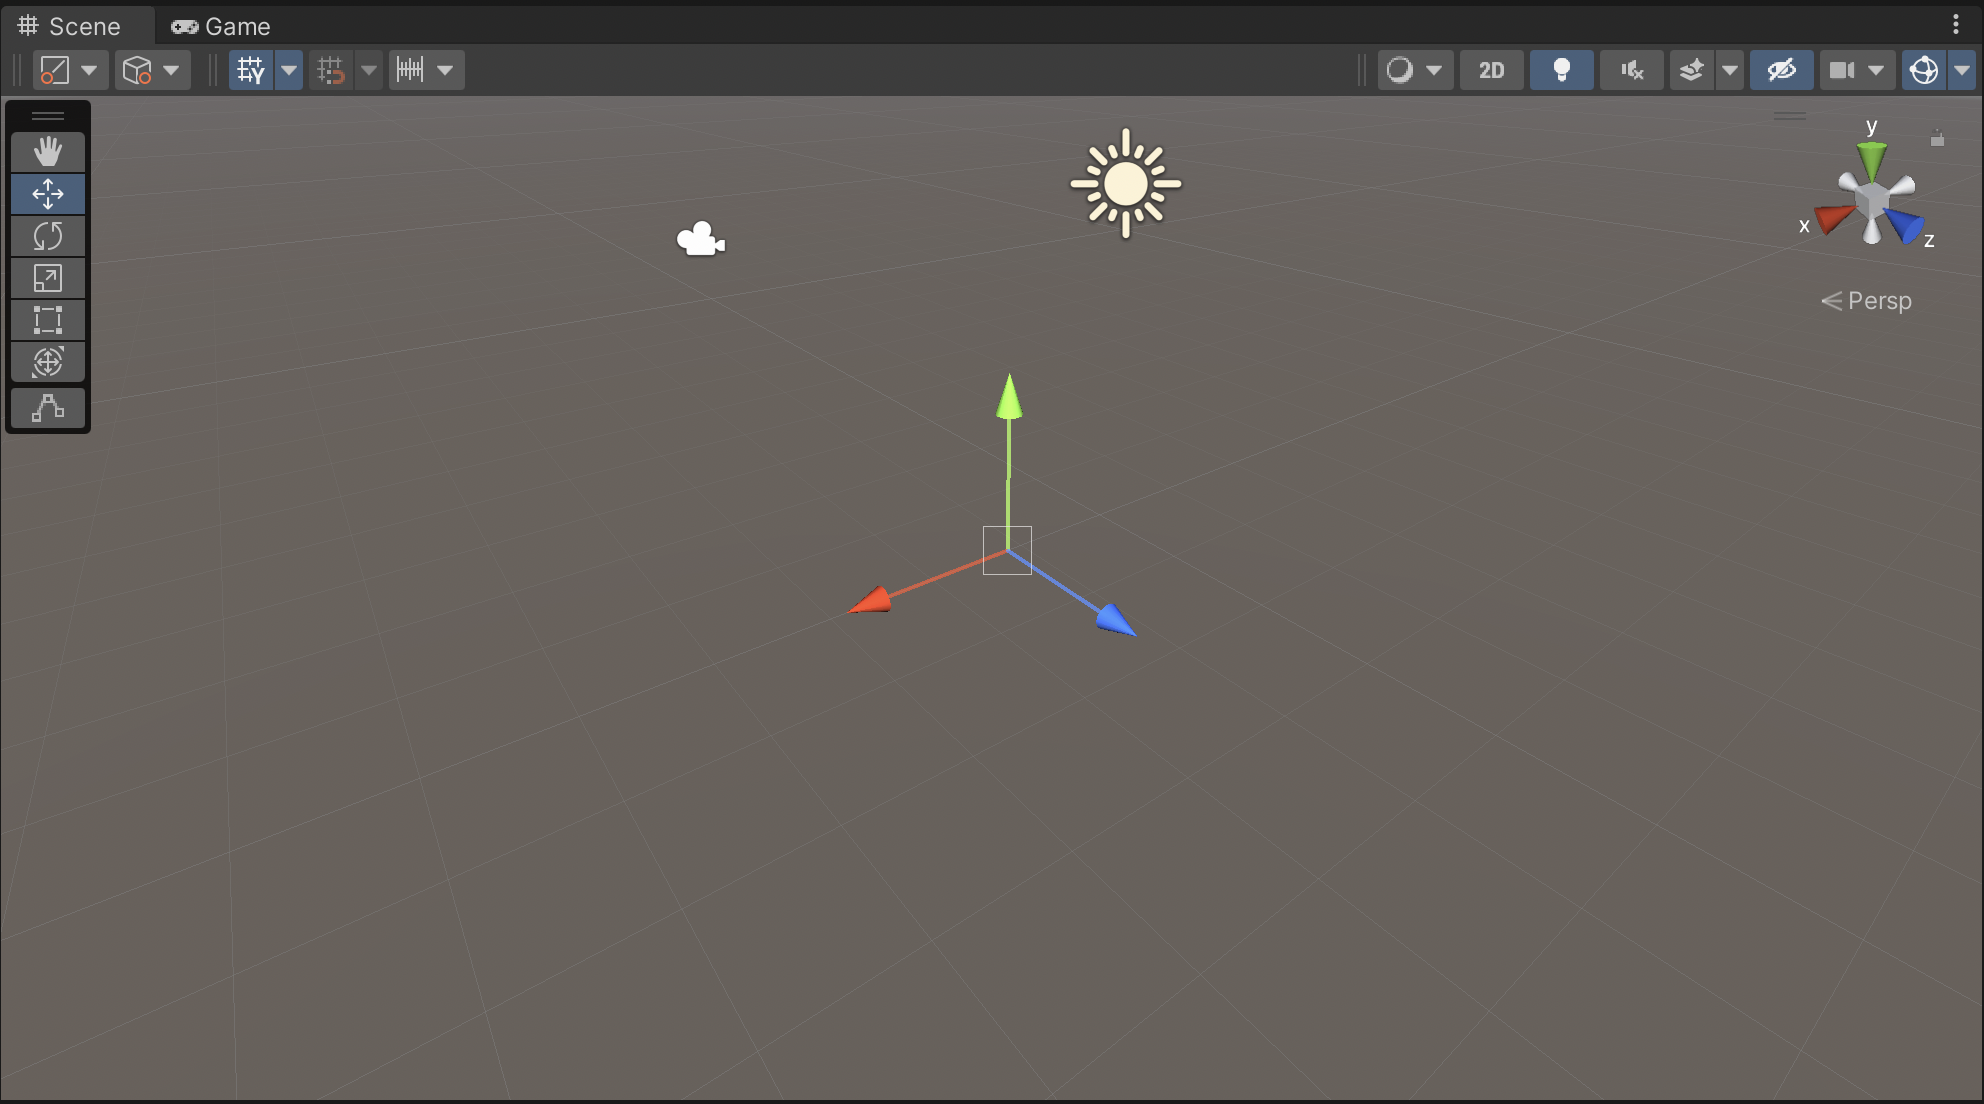Toggle hidden objects visibility eye

[1781, 70]
